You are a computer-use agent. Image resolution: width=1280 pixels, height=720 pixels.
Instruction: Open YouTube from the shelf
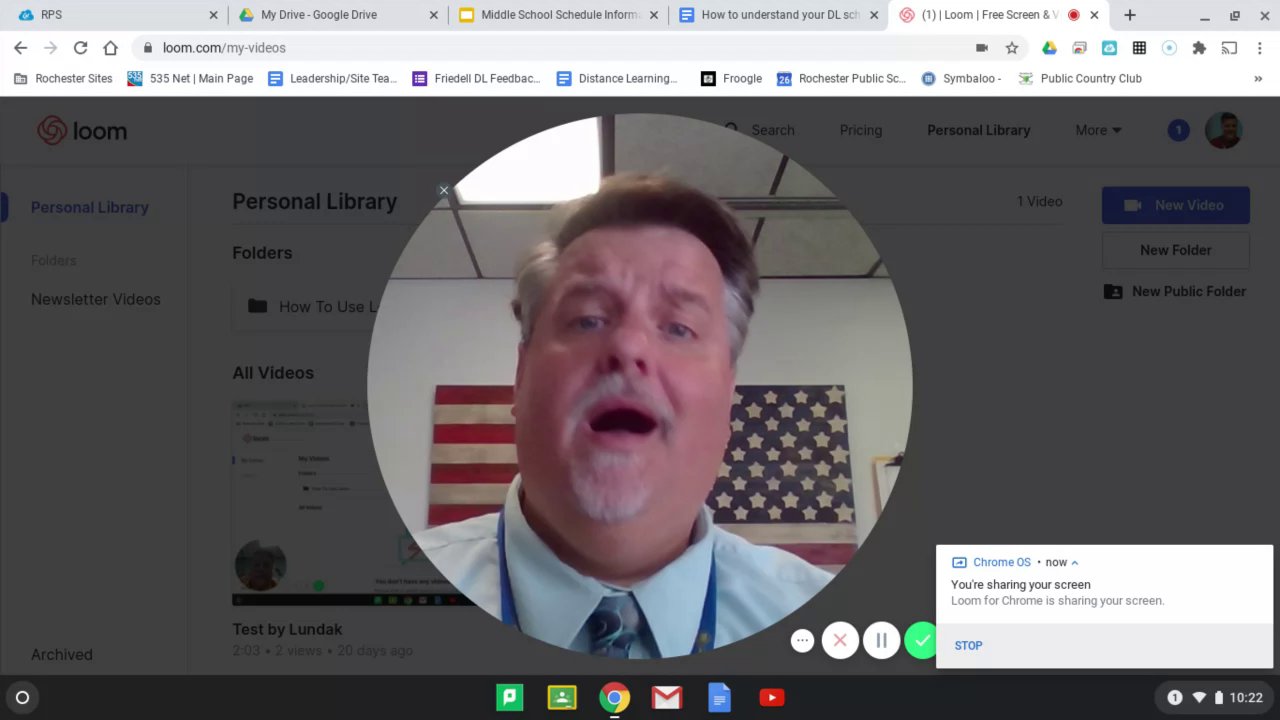pos(771,698)
